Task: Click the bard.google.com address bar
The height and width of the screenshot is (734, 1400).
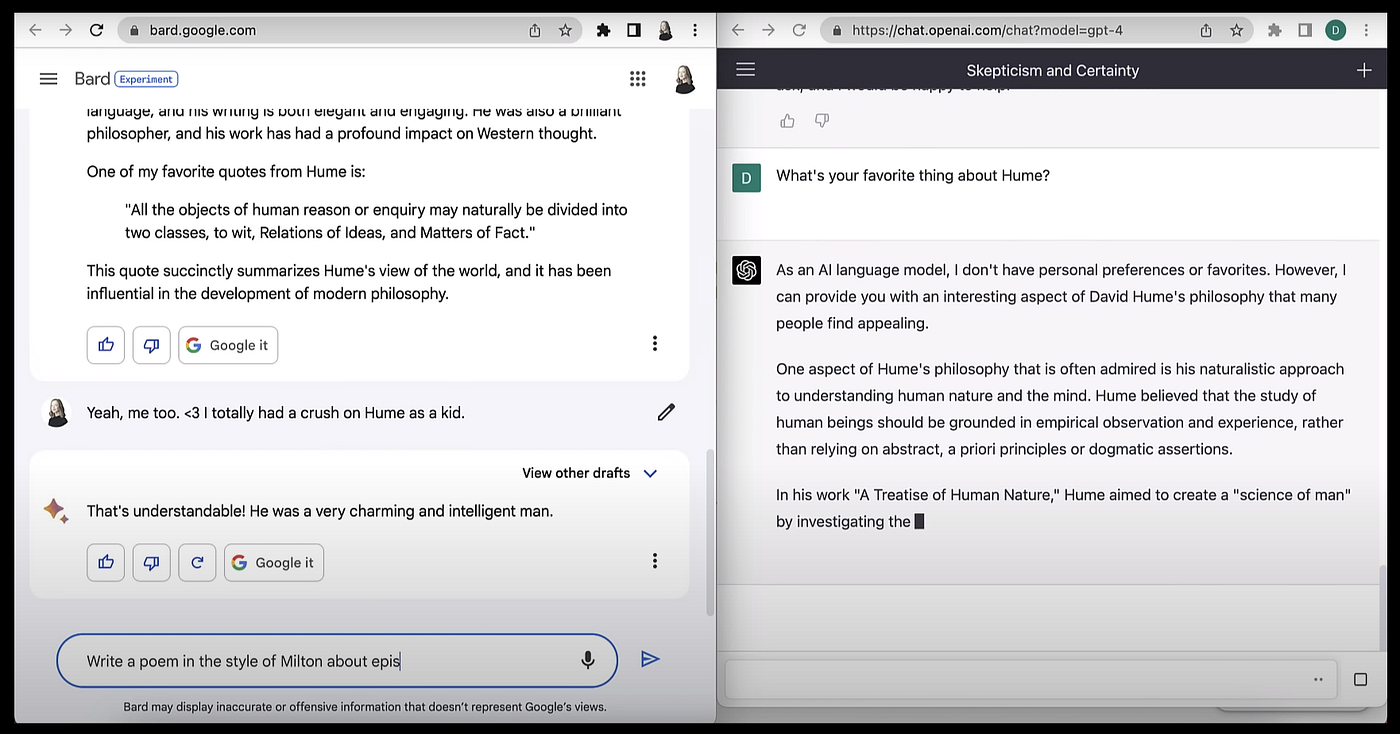Action: click(x=350, y=30)
